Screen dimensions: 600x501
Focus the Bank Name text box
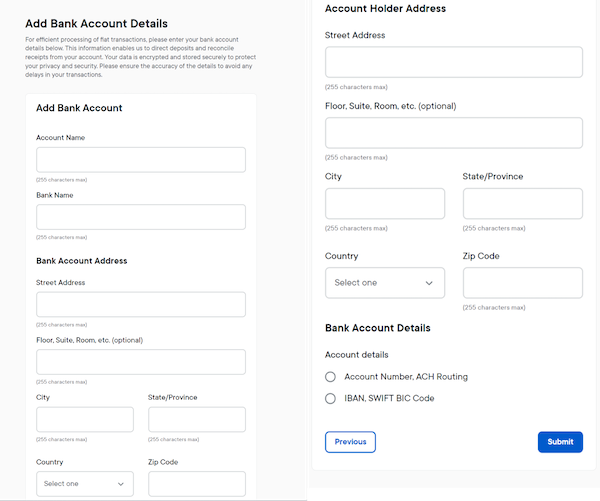click(140, 217)
